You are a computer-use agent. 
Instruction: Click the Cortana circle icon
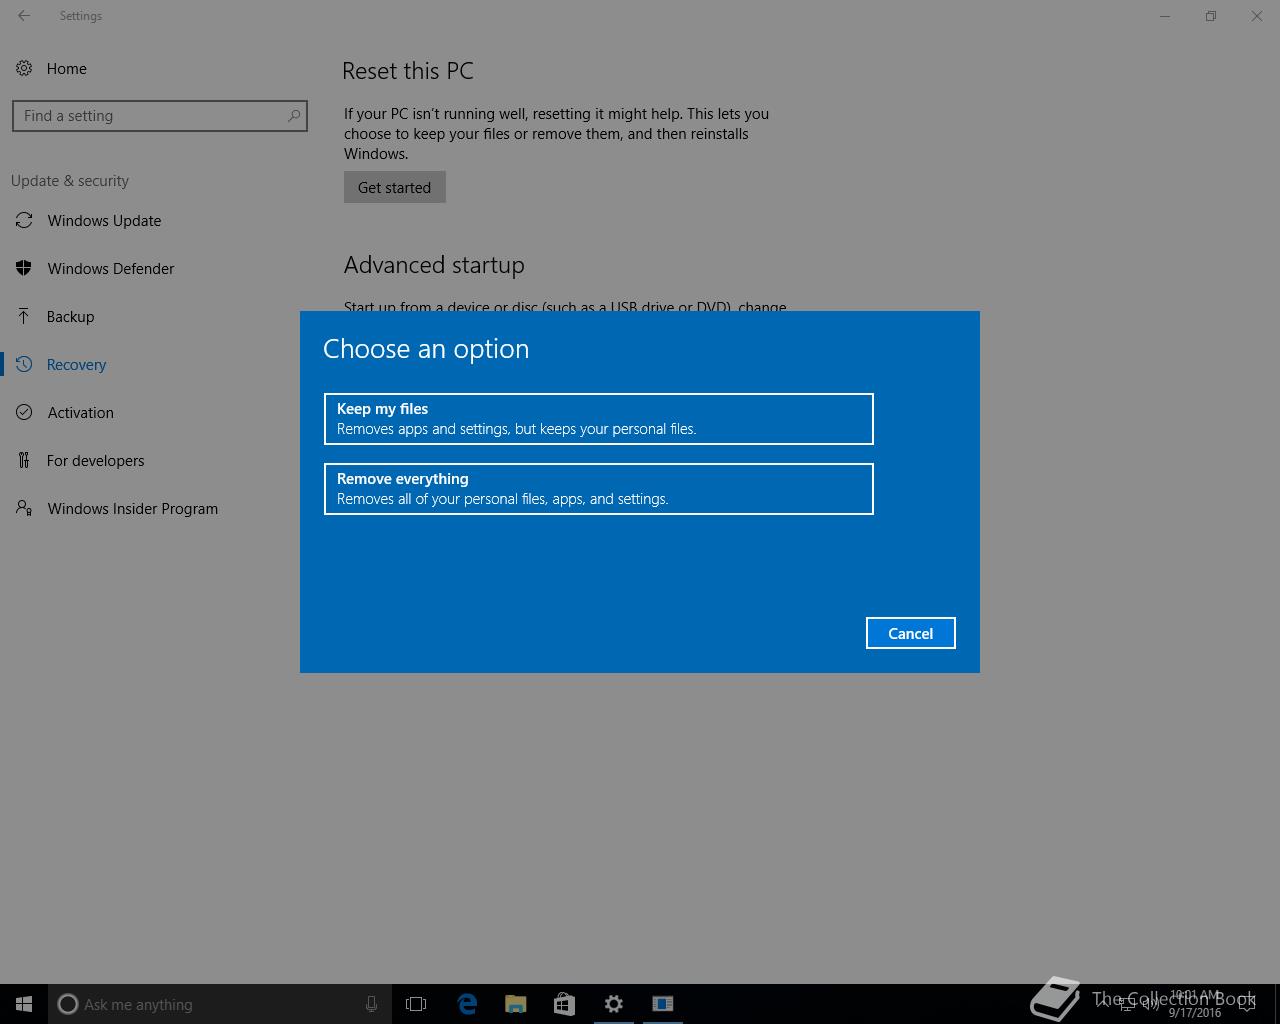(x=68, y=1004)
